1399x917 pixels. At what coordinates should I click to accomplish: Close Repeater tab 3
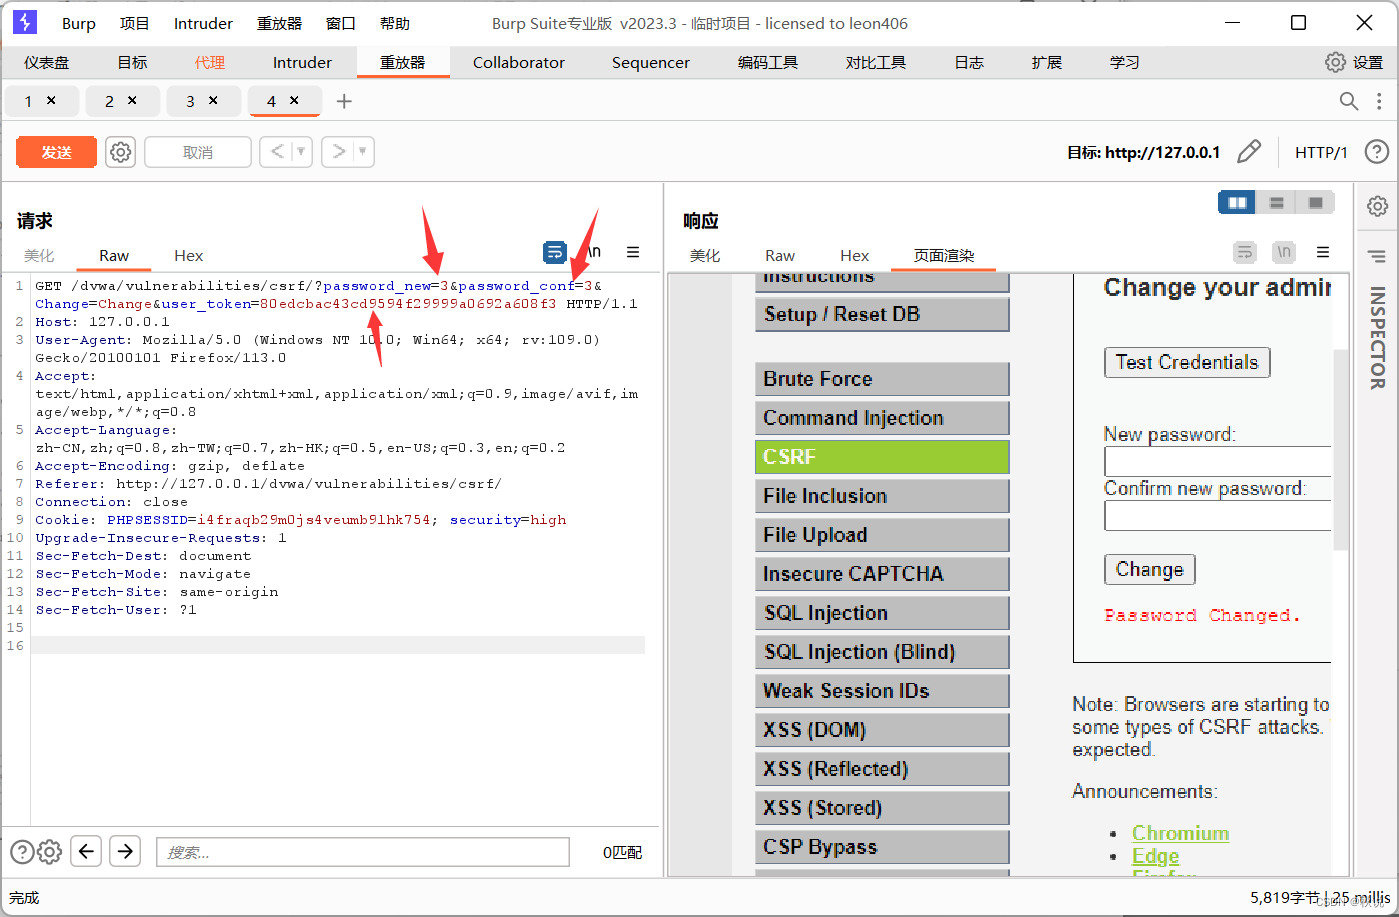[x=213, y=100]
